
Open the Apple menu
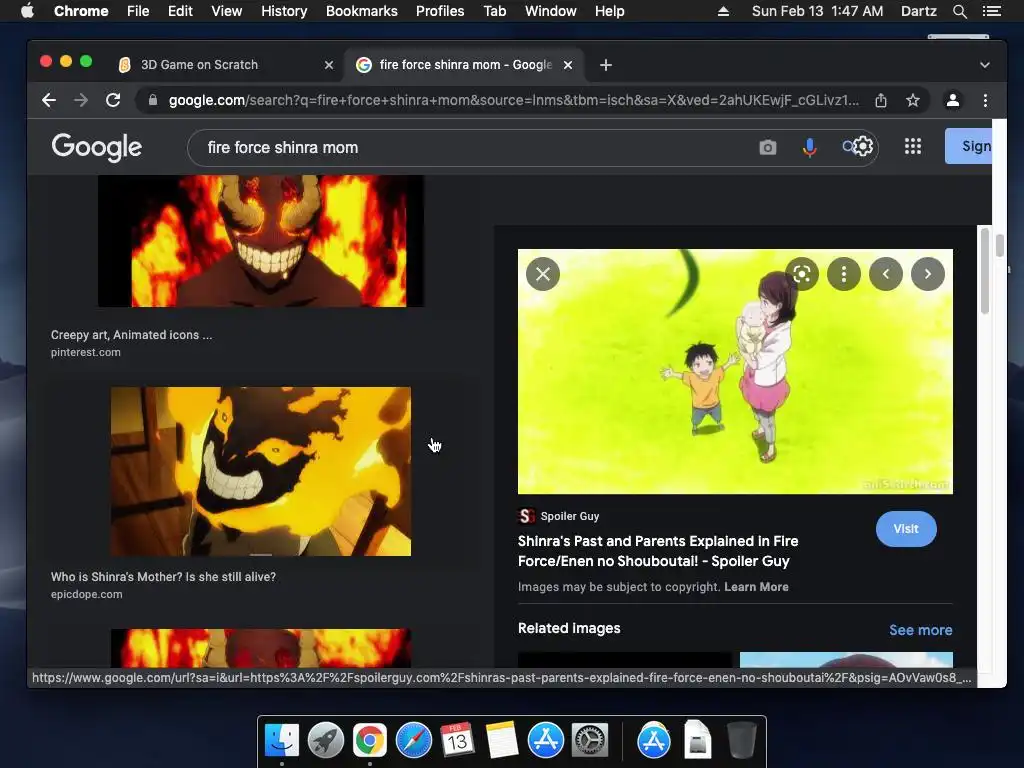27,11
